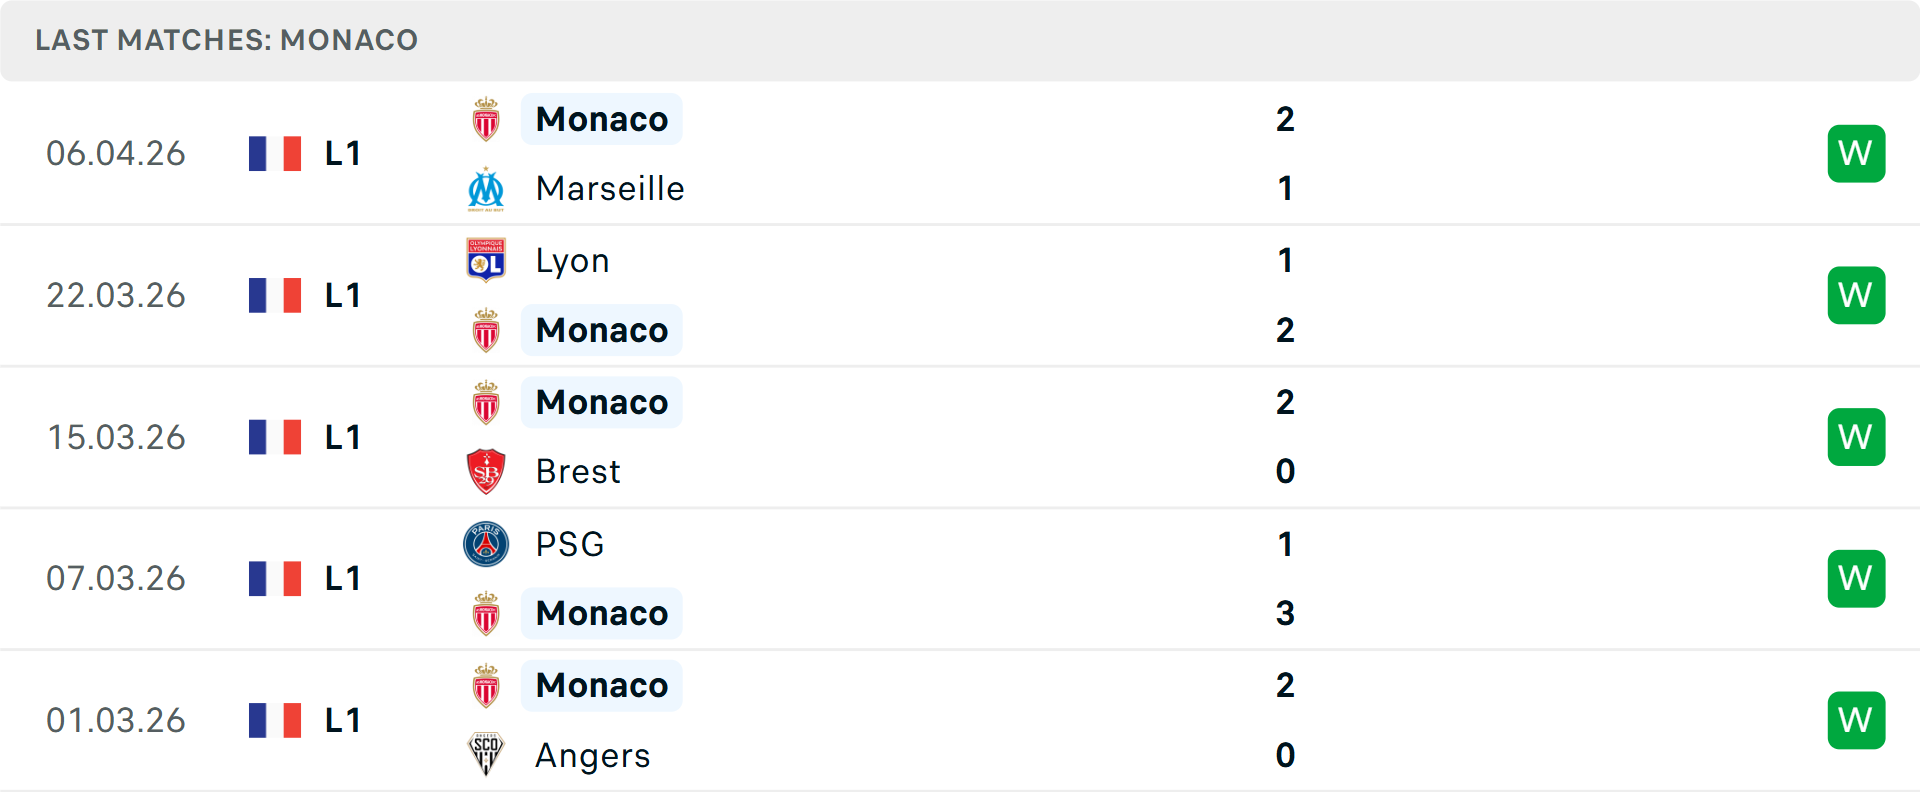Select highlighted Monaco name in Brest match

(602, 402)
